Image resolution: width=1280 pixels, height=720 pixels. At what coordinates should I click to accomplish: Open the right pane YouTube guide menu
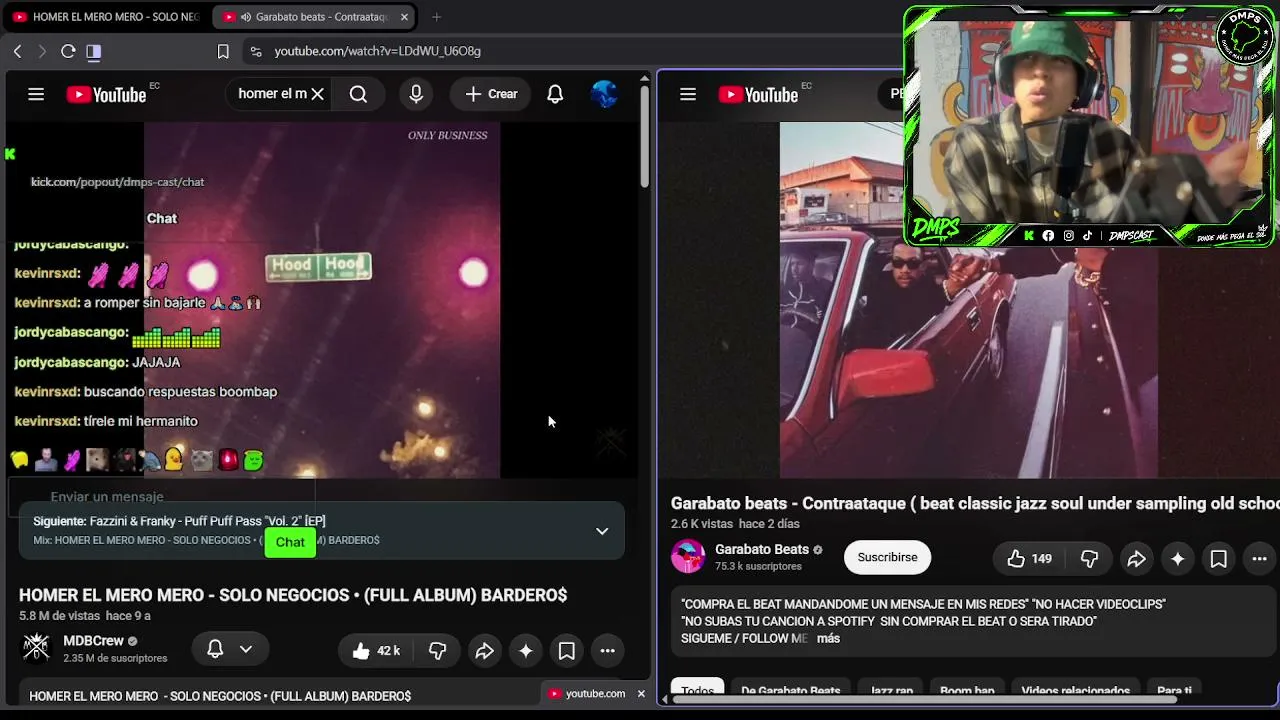click(x=688, y=94)
